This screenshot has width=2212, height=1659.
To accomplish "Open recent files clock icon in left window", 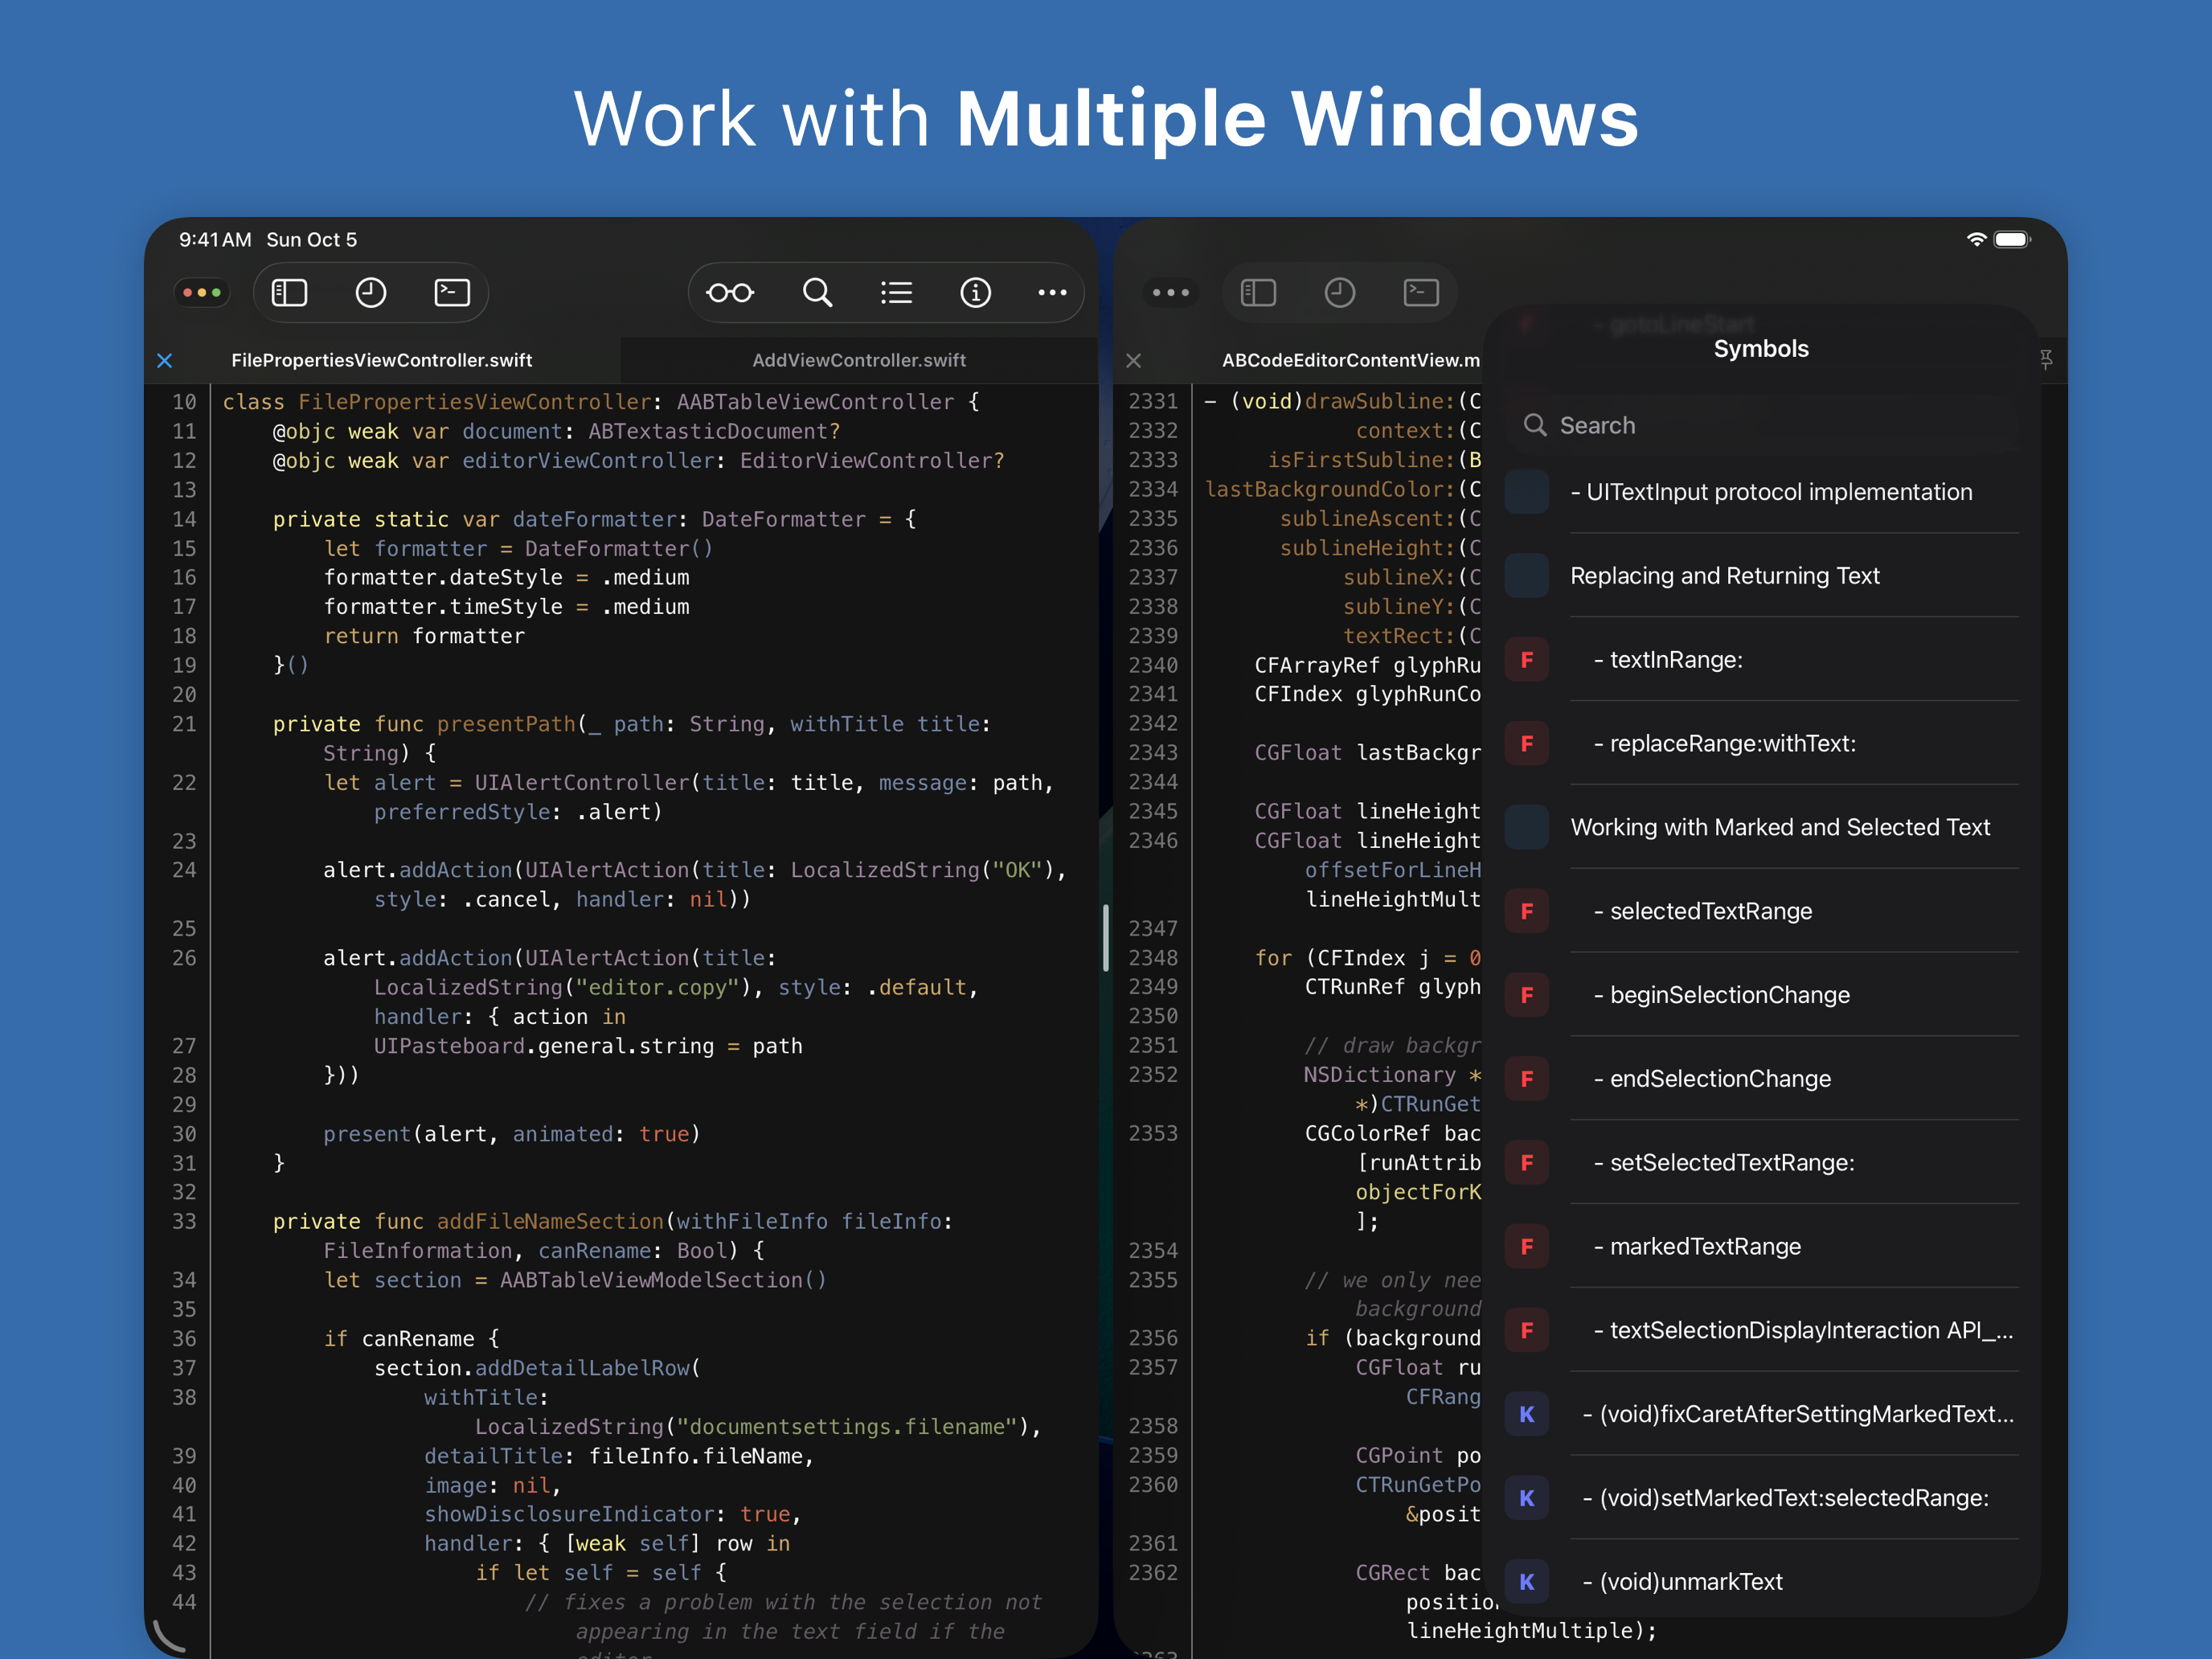I will pyautogui.click(x=371, y=292).
